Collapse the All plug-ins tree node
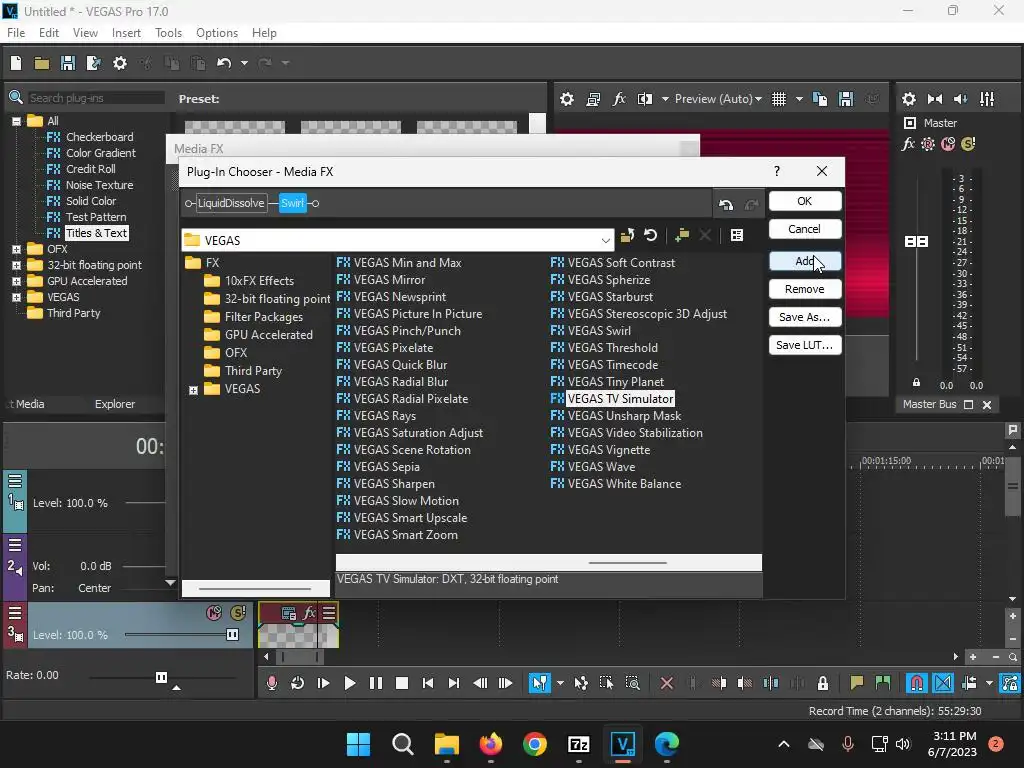Viewport: 1024px width, 768px height. point(16,121)
